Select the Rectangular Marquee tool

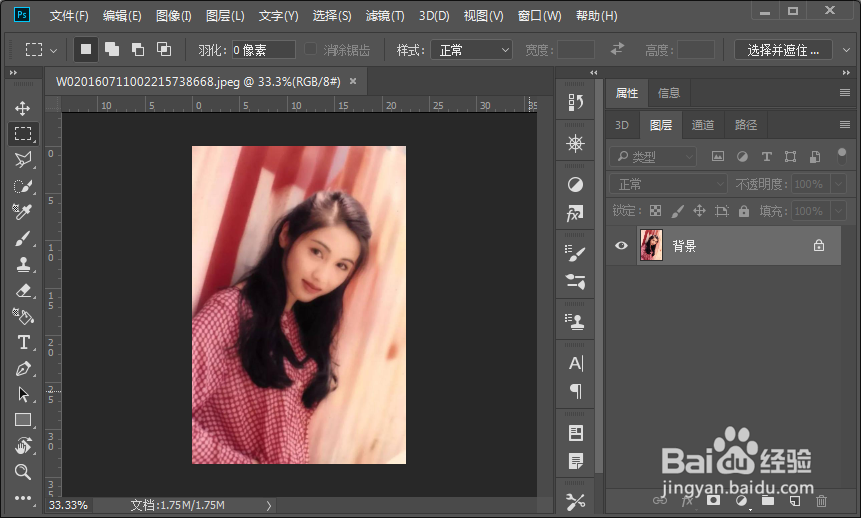[x=23, y=133]
